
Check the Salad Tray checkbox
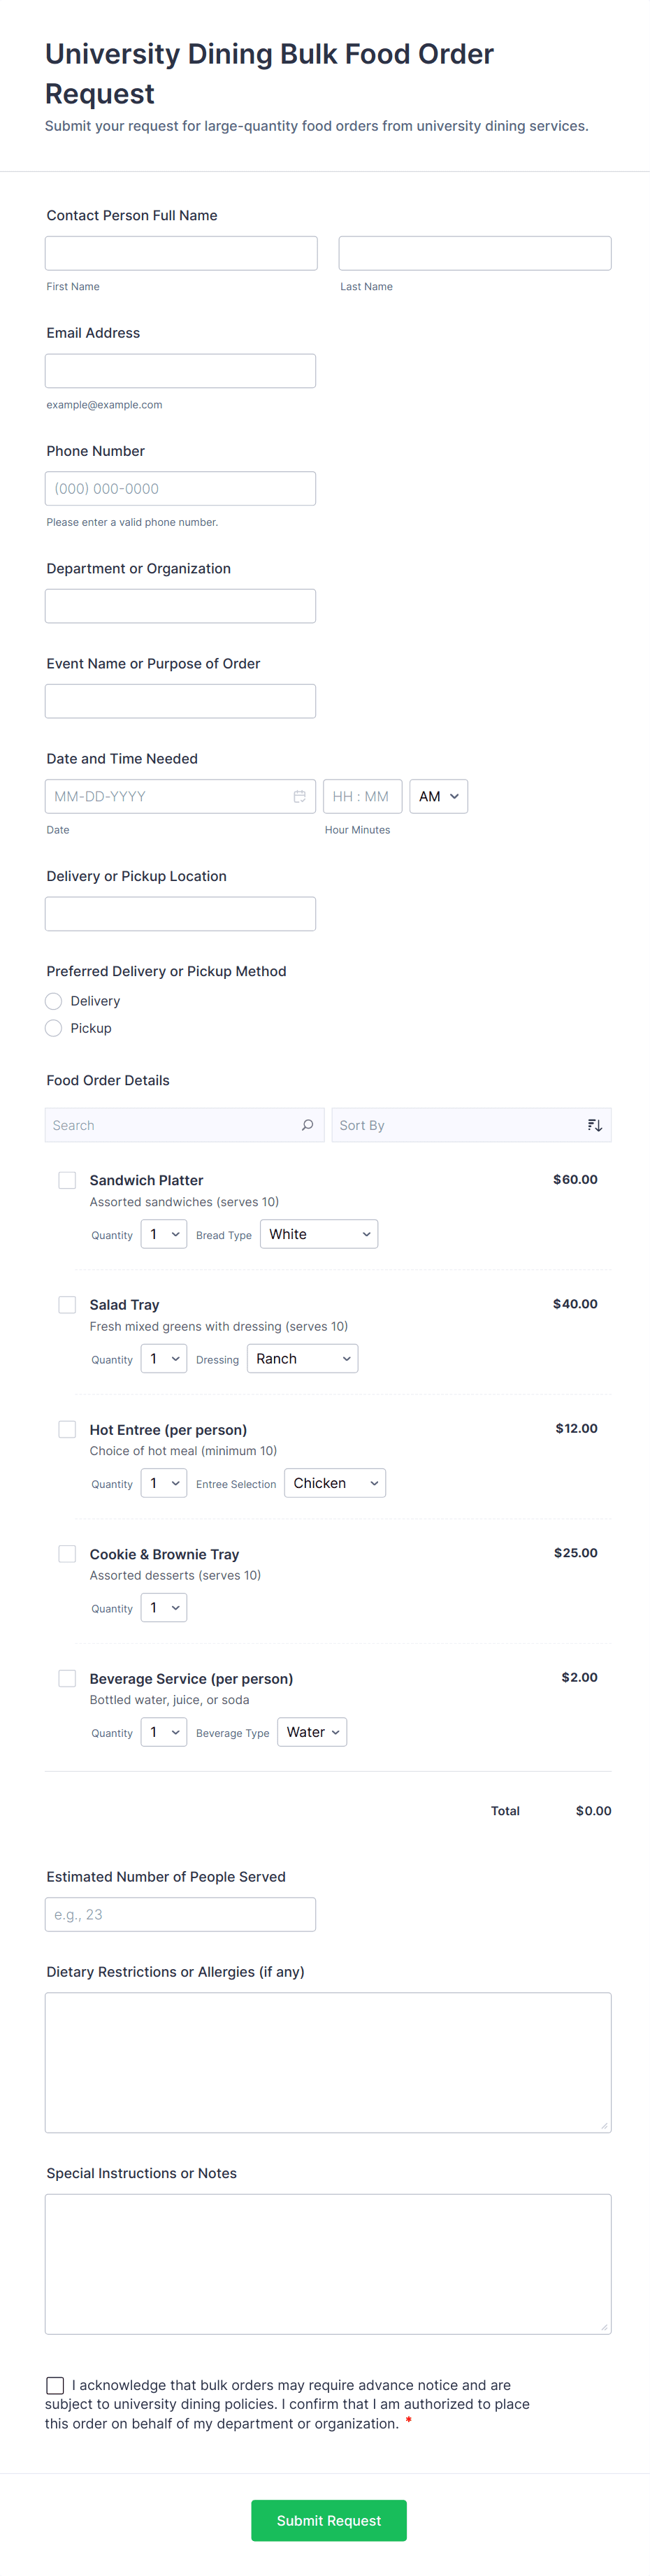[x=67, y=1305]
